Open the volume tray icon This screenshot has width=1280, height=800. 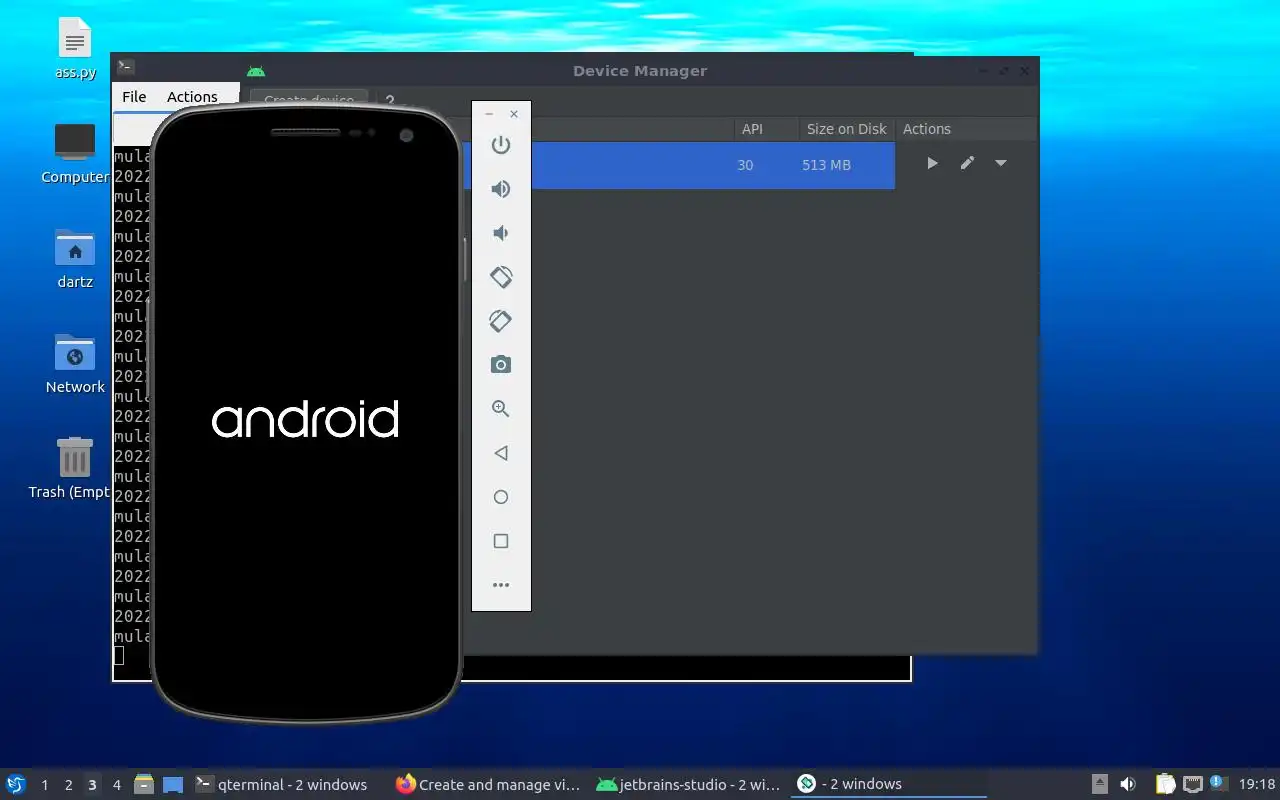tap(1128, 784)
